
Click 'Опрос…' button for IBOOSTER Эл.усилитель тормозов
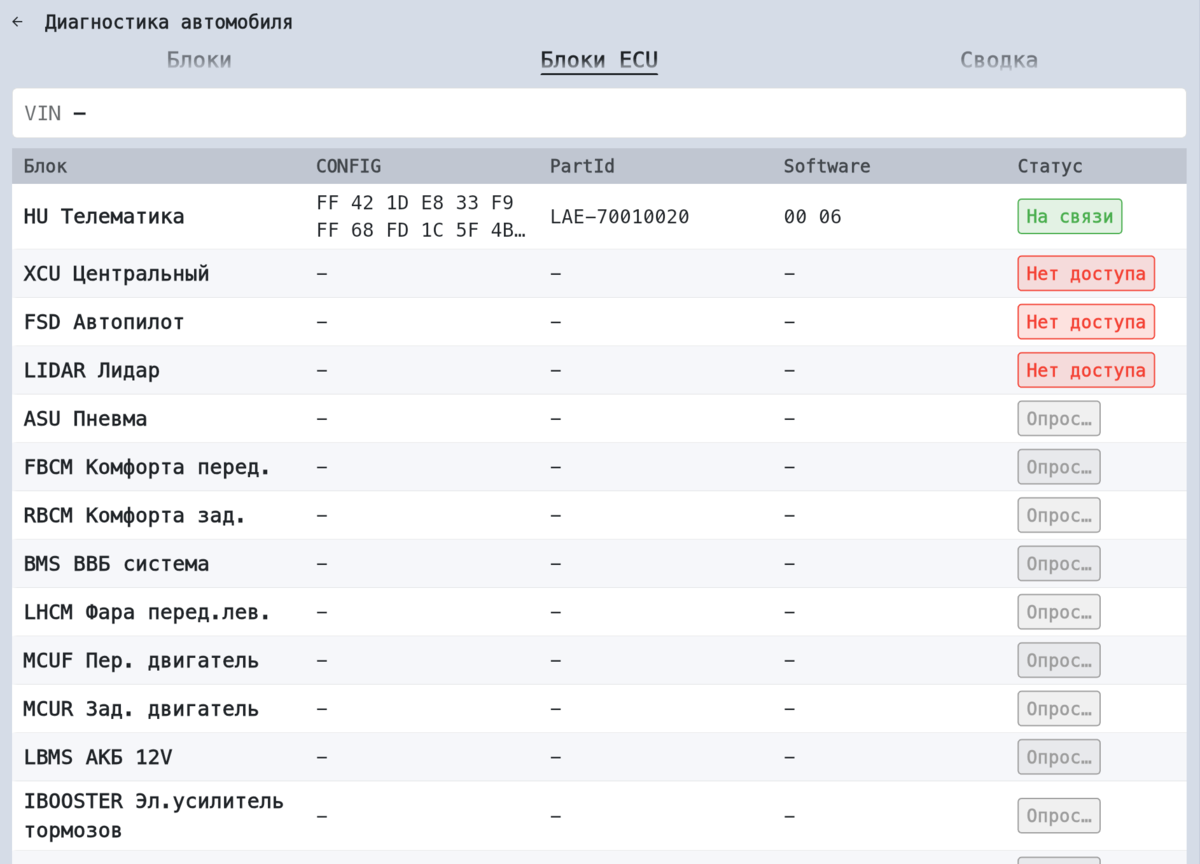tap(1059, 816)
